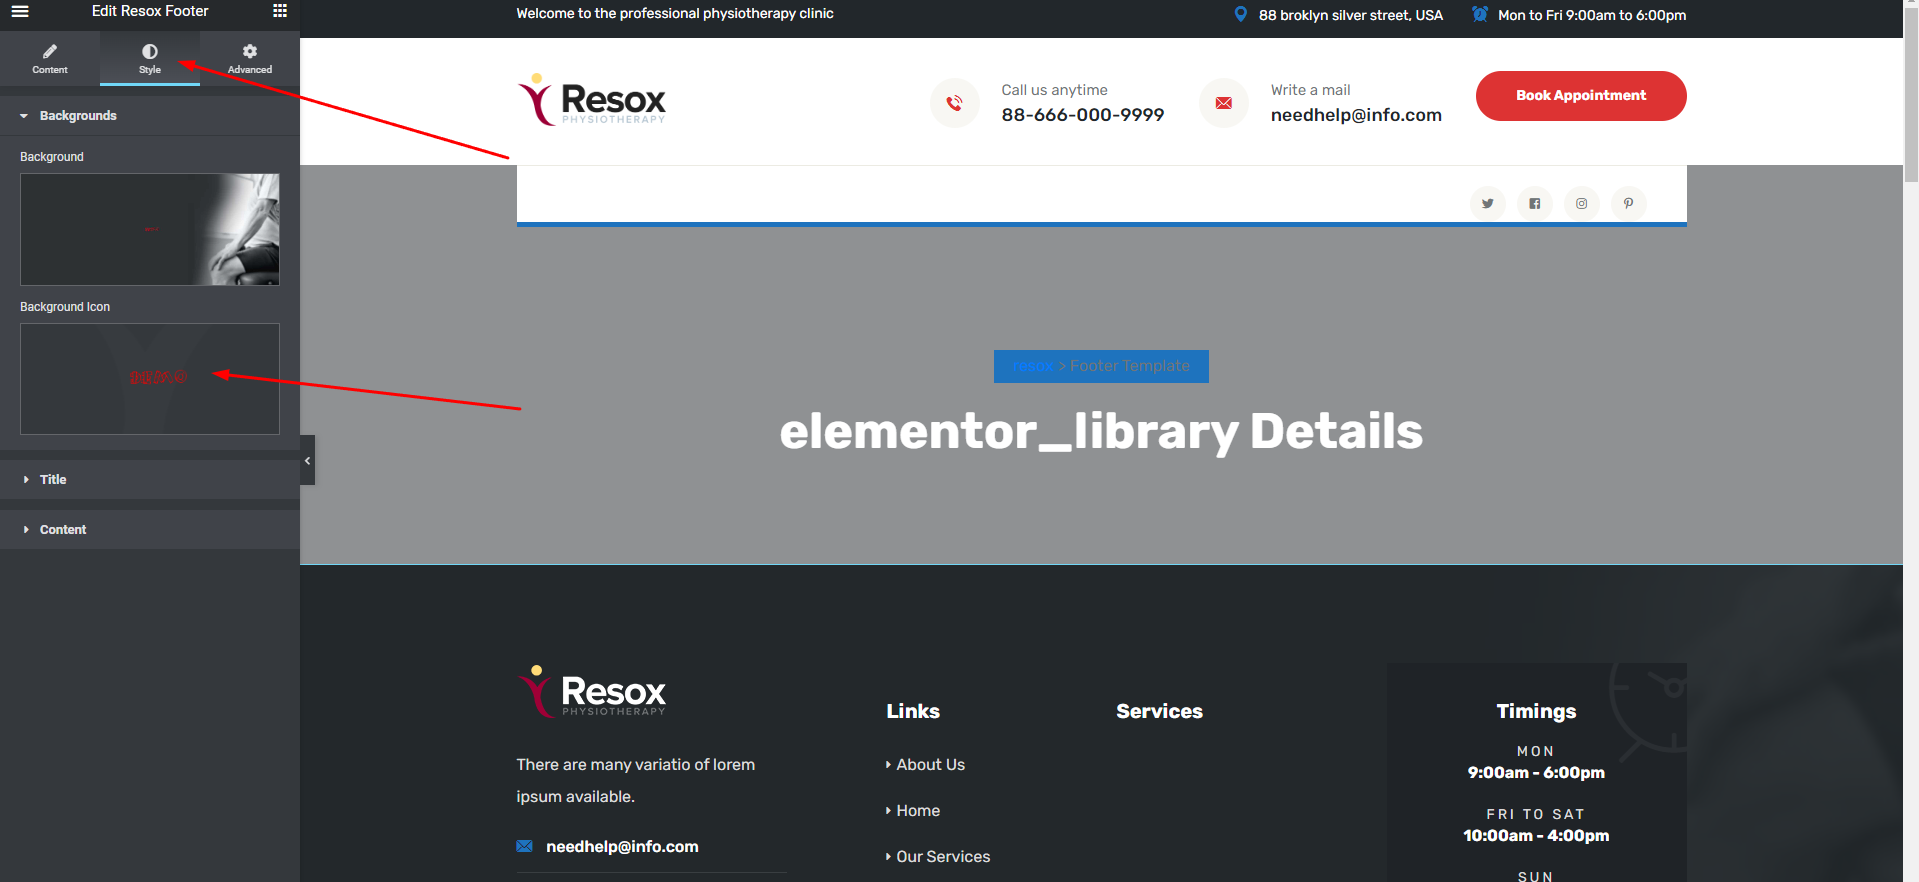1919x882 pixels.
Task: Click the Edit Resox Footer panel title
Action: point(150,11)
